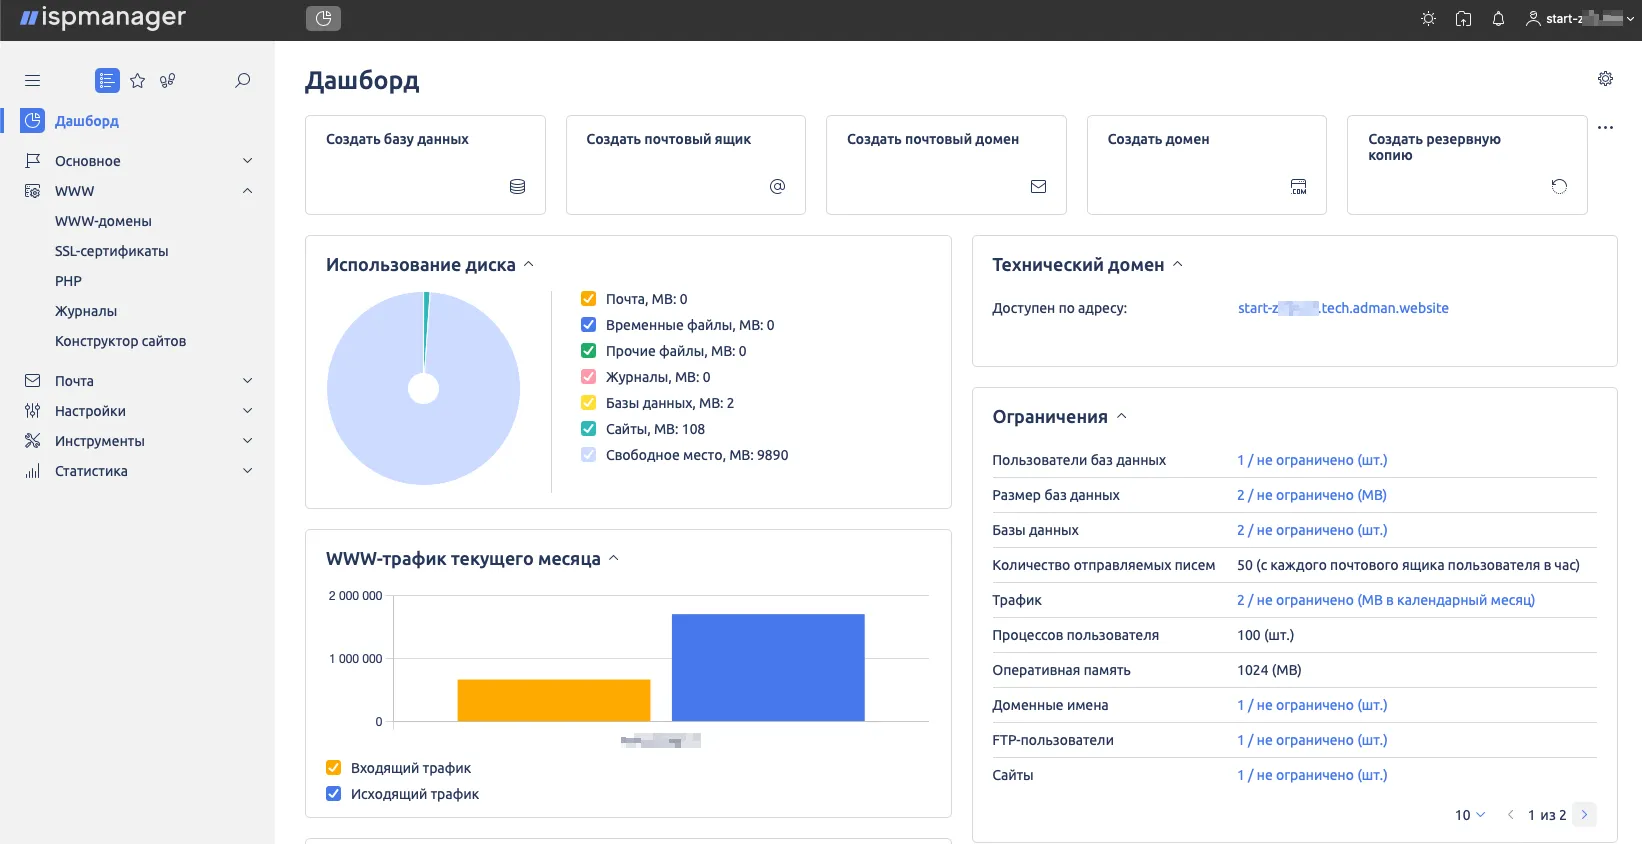1642x844 pixels.
Task: Click the ispmanager logo
Action: (x=103, y=18)
